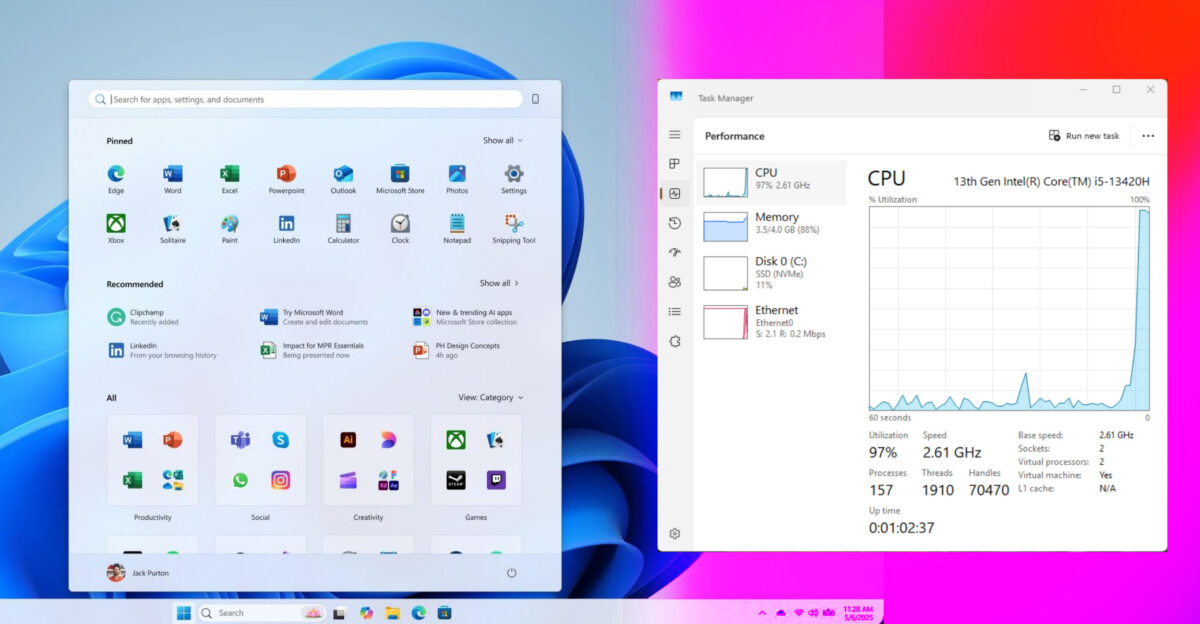Click the Start menu search field
The height and width of the screenshot is (624, 1200).
305,99
